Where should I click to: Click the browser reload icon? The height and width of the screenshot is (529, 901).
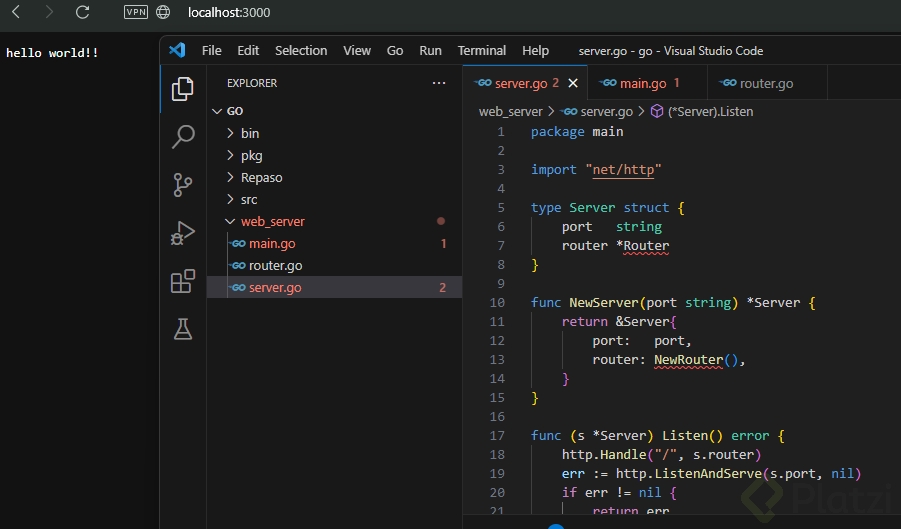[x=83, y=12]
